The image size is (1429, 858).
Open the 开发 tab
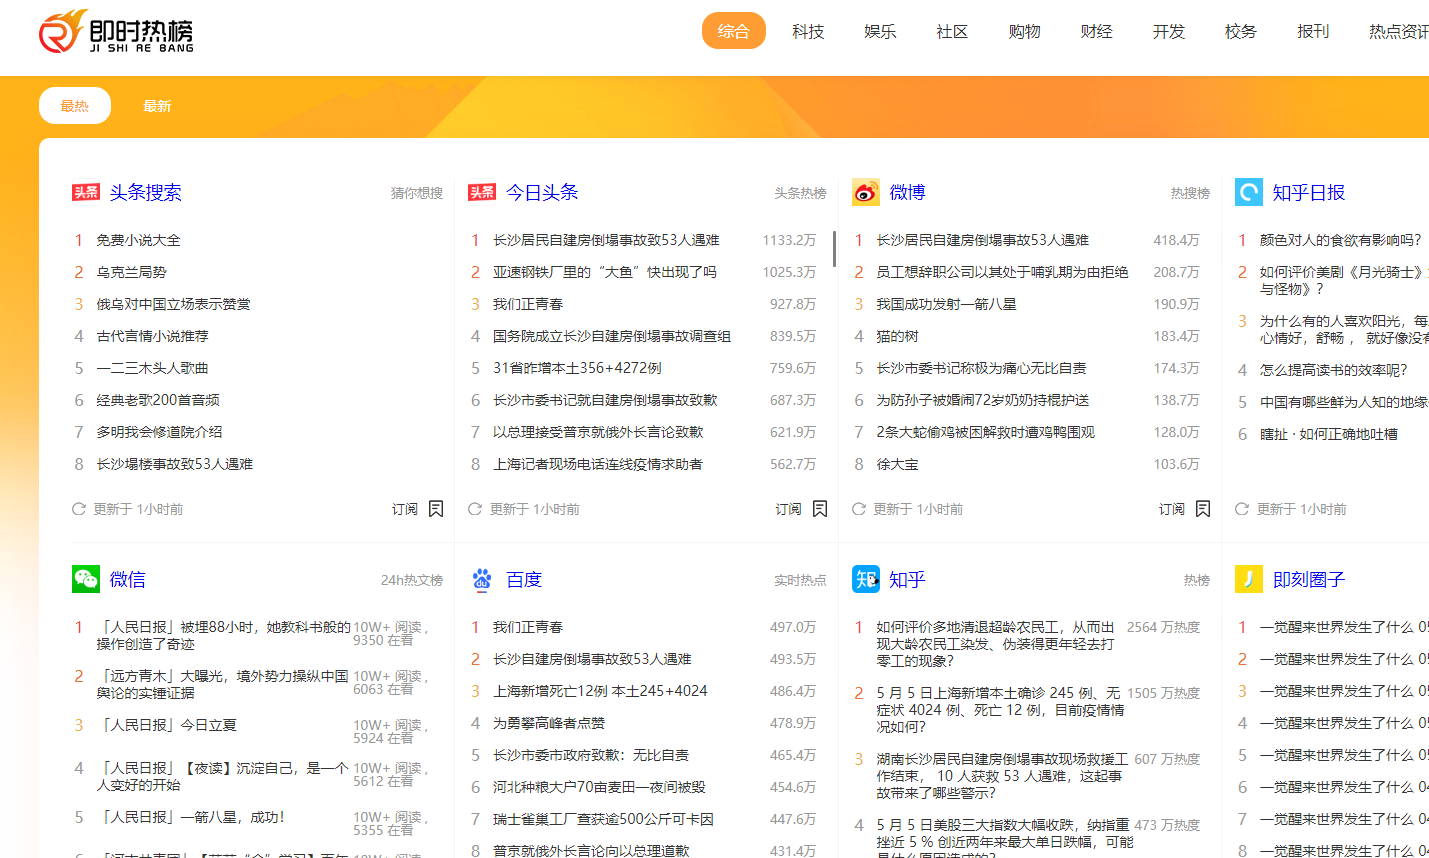[1169, 31]
